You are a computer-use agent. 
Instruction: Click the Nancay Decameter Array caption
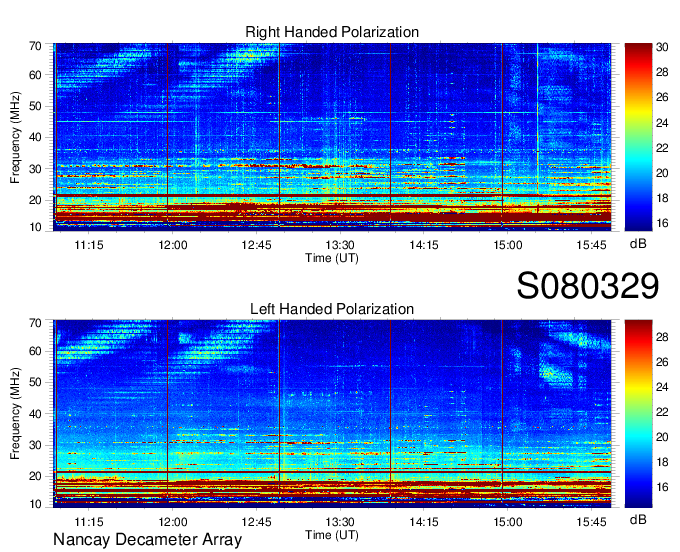[x=147, y=540]
